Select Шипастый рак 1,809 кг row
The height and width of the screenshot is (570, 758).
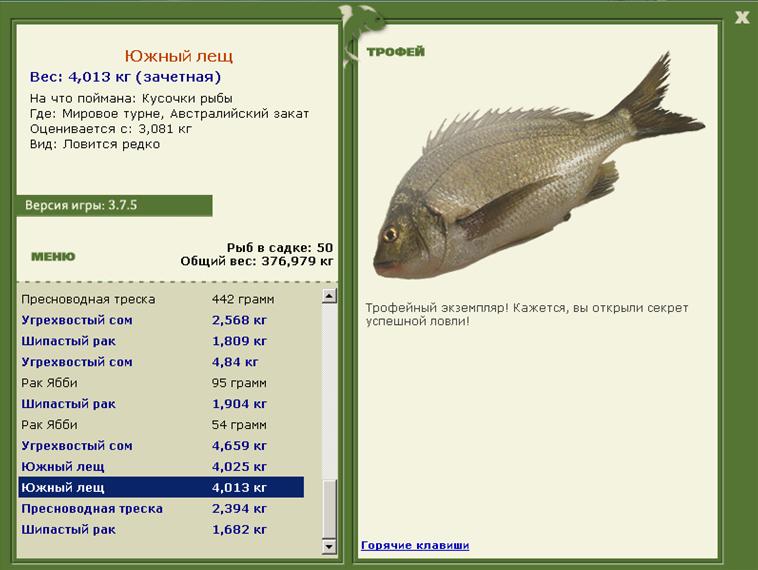(161, 341)
